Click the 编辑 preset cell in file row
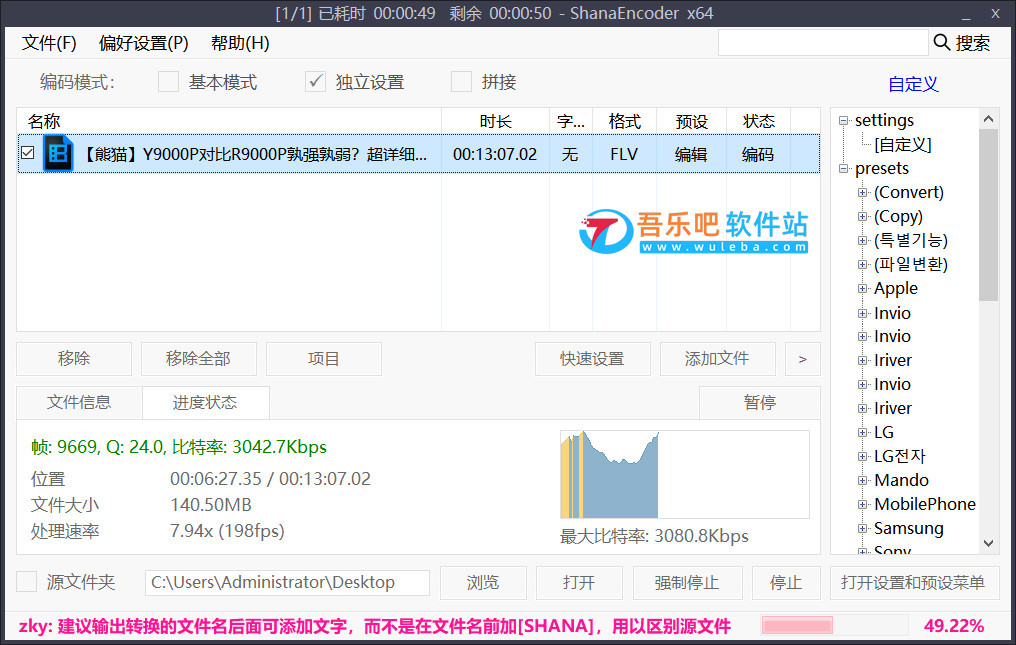Viewport: 1016px width, 645px height. tap(691, 154)
